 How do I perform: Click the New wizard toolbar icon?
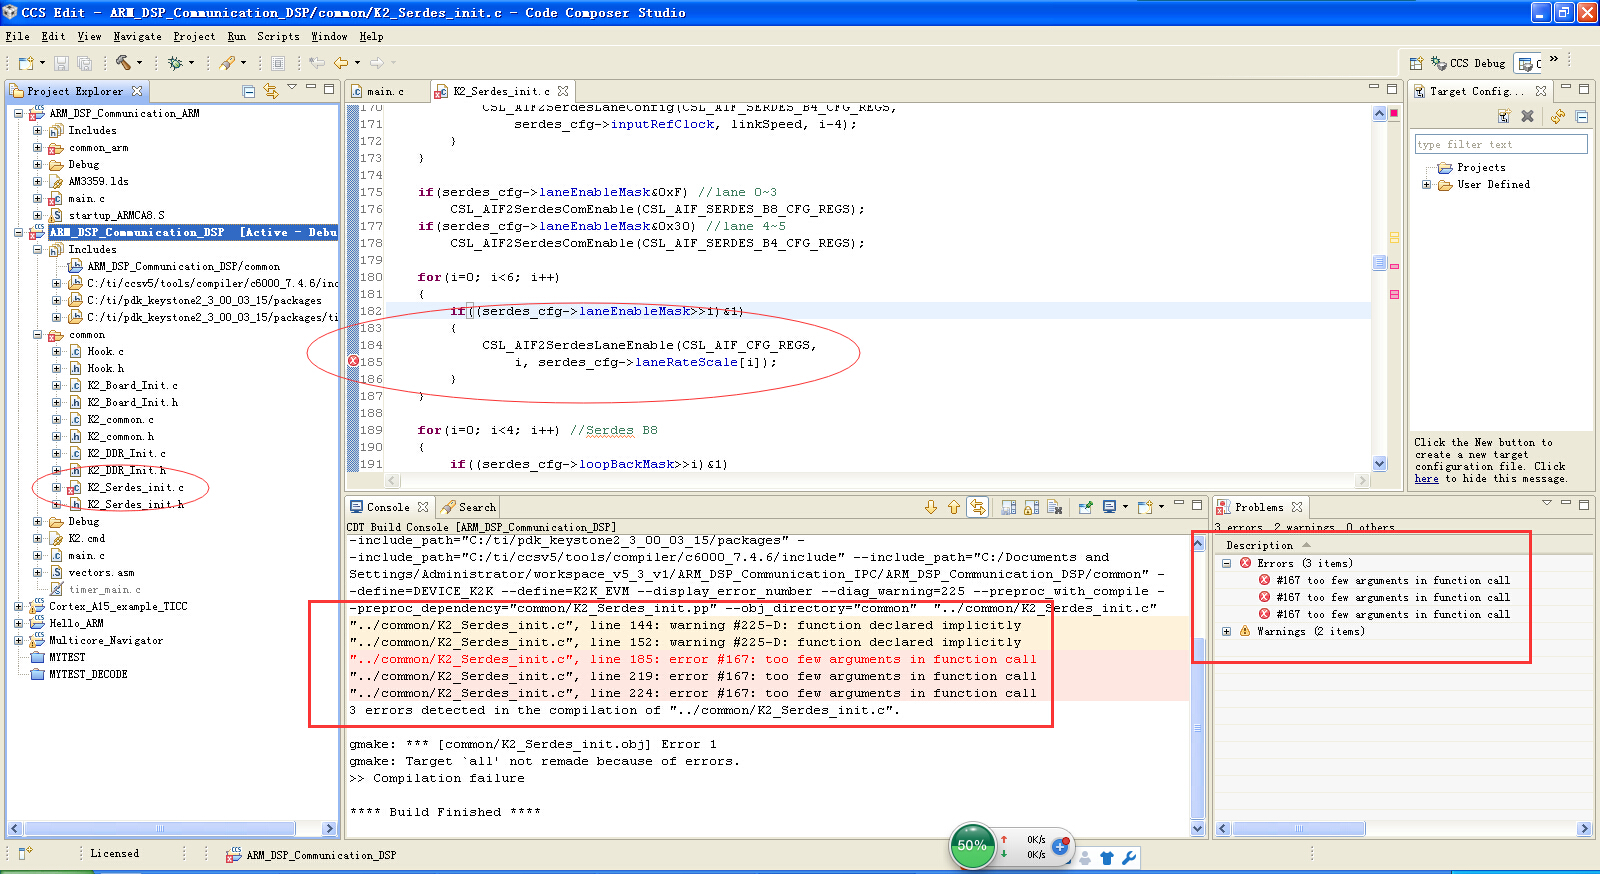click(26, 63)
